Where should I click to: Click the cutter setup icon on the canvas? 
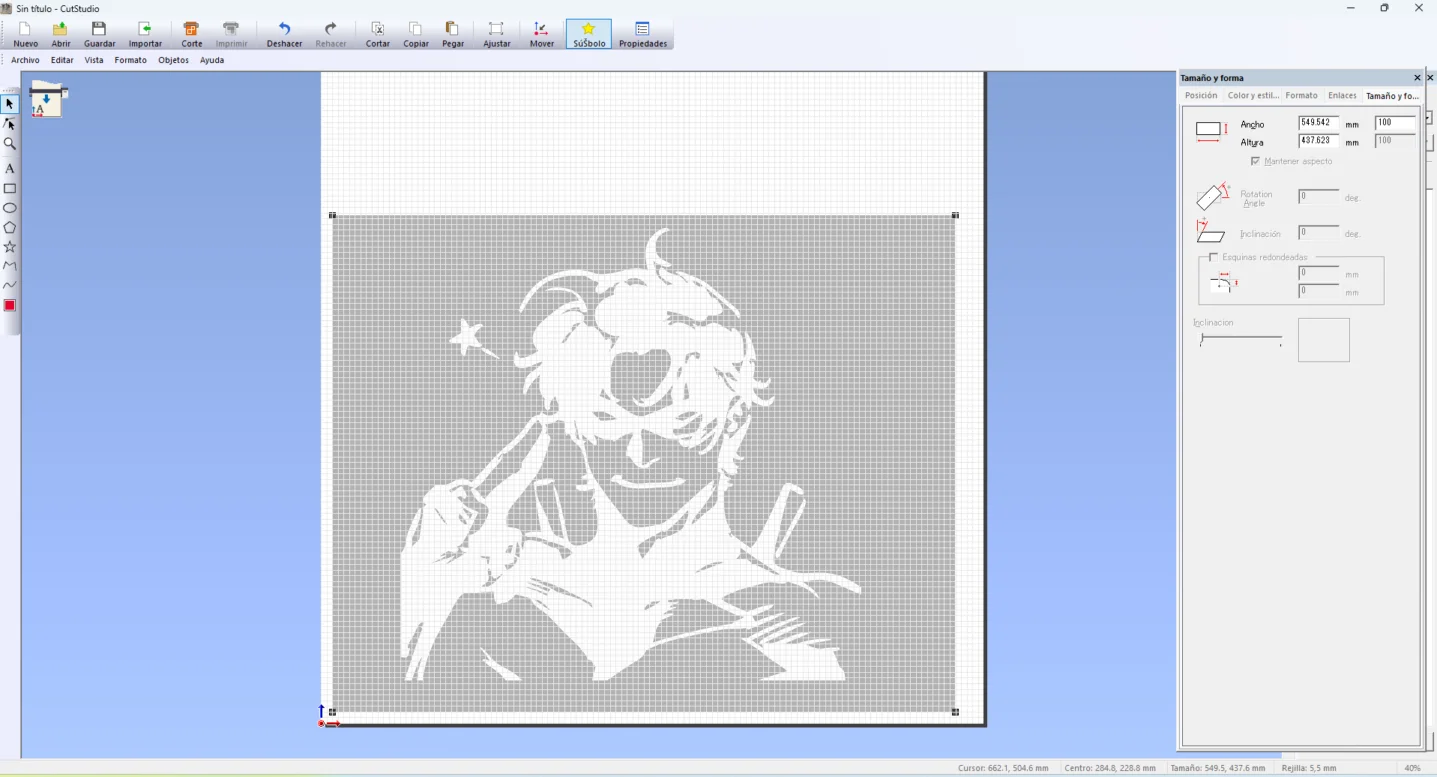pos(48,100)
